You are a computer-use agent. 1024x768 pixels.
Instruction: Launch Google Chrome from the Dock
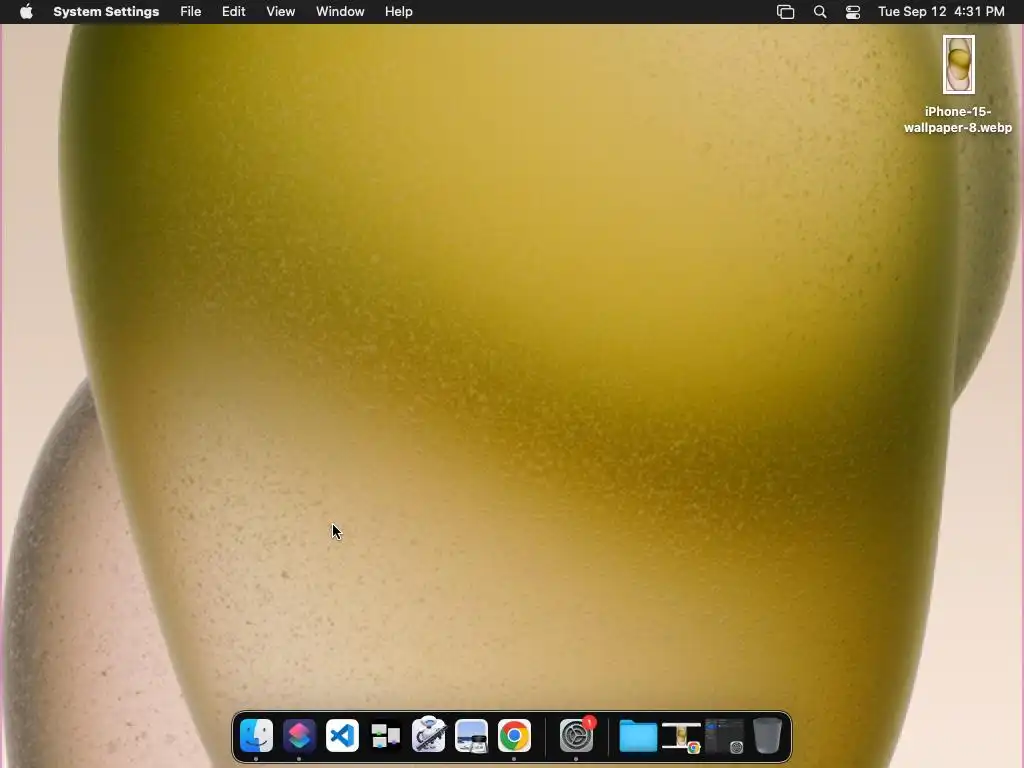tap(515, 736)
